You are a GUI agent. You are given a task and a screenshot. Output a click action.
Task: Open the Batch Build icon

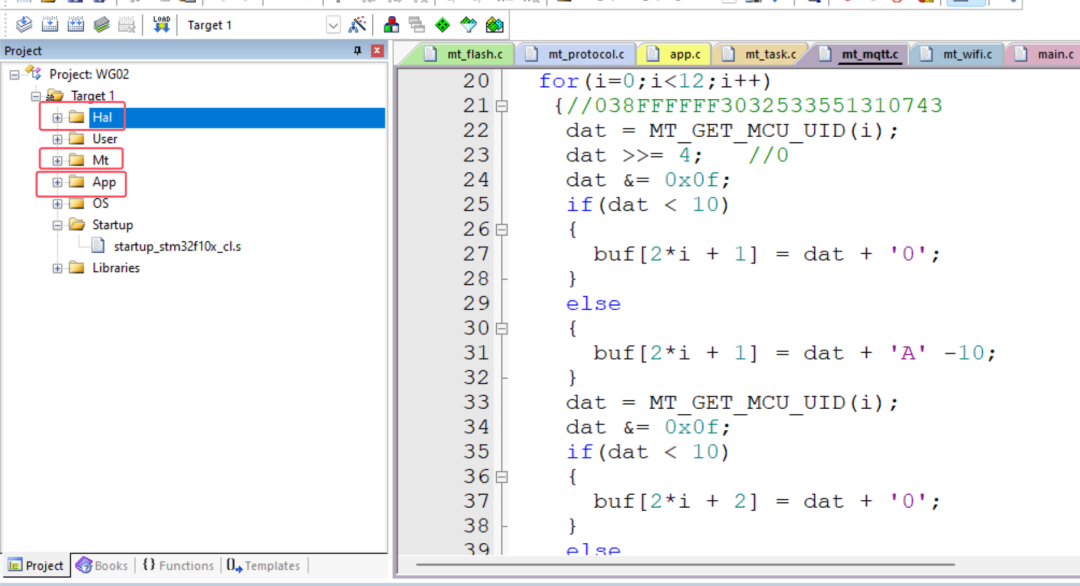(x=101, y=25)
